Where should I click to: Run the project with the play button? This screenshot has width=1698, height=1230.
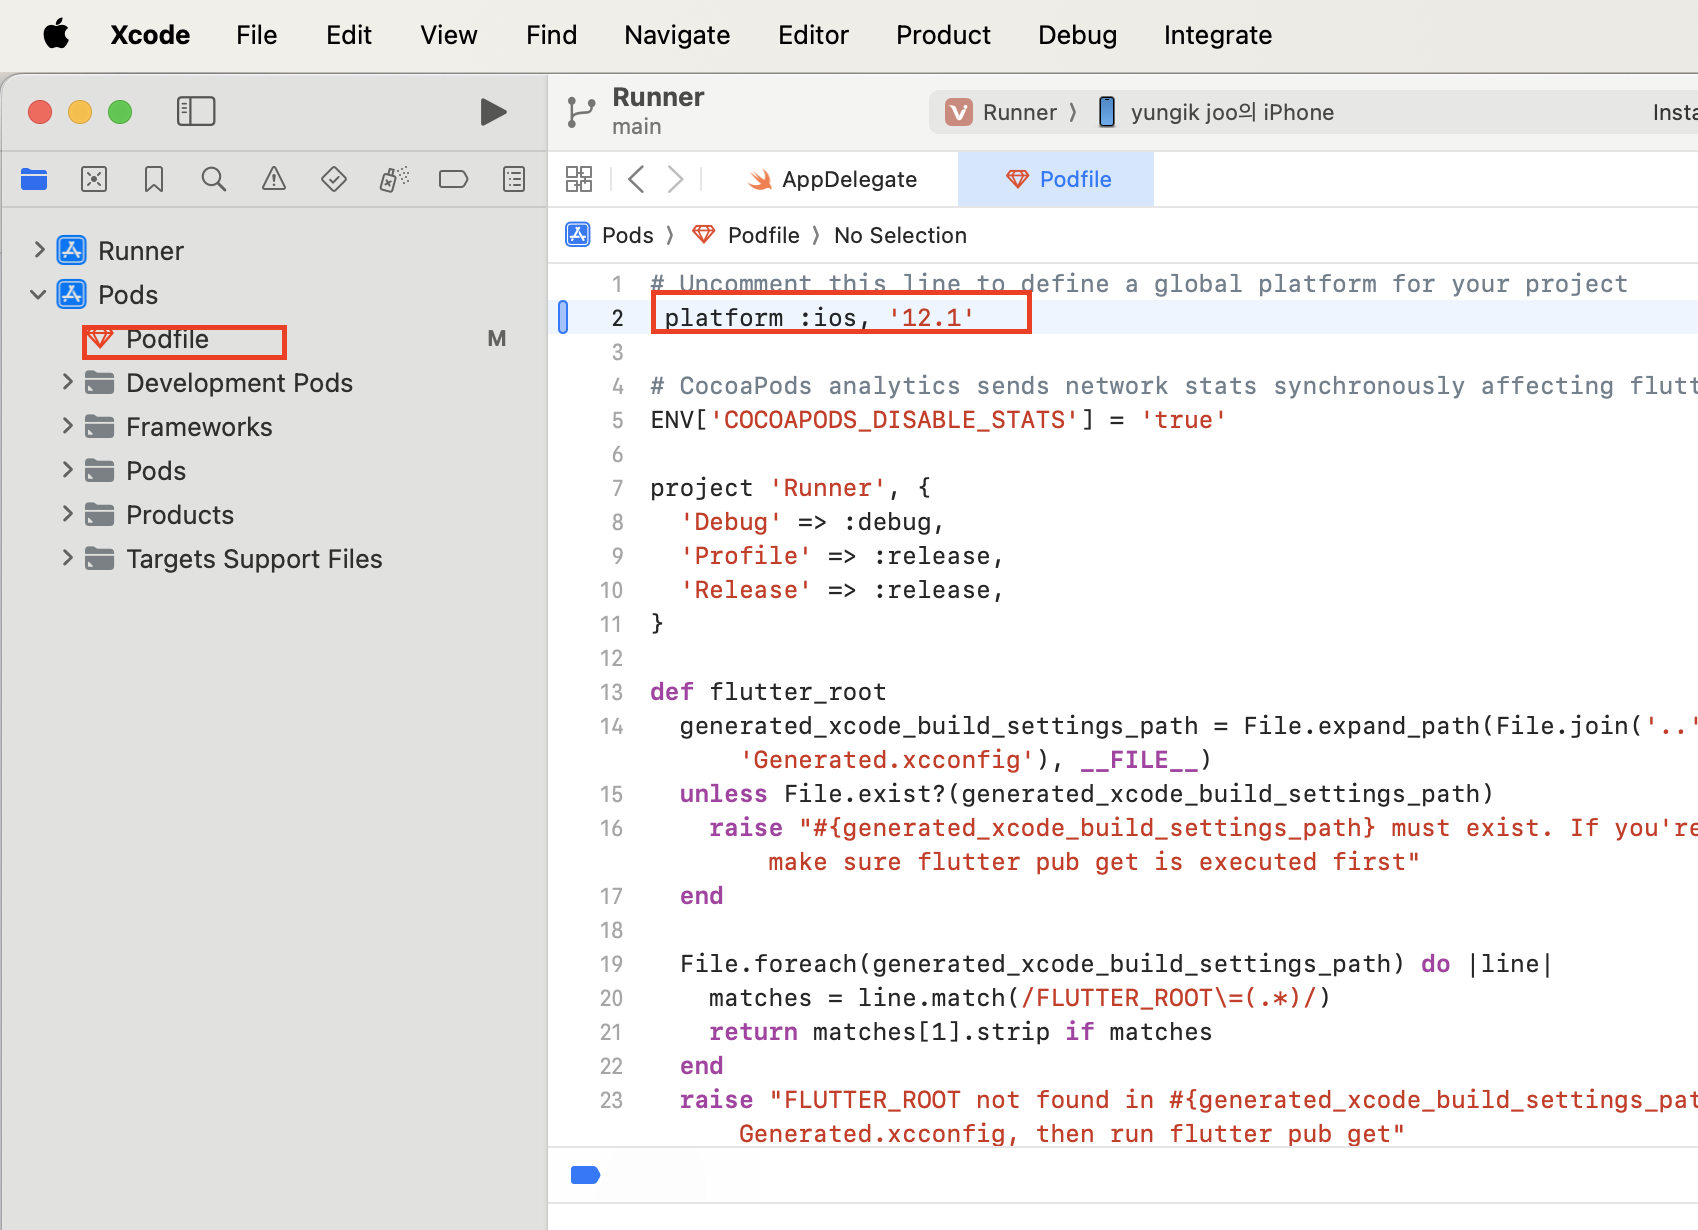click(x=493, y=112)
